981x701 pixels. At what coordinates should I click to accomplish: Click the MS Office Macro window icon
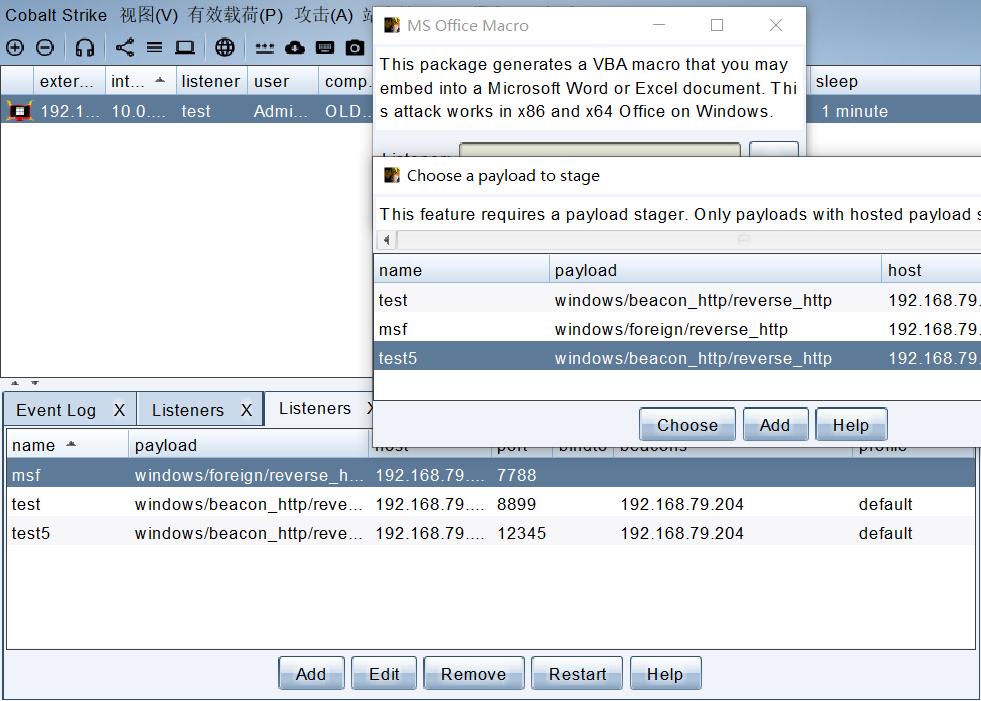[x=392, y=25]
